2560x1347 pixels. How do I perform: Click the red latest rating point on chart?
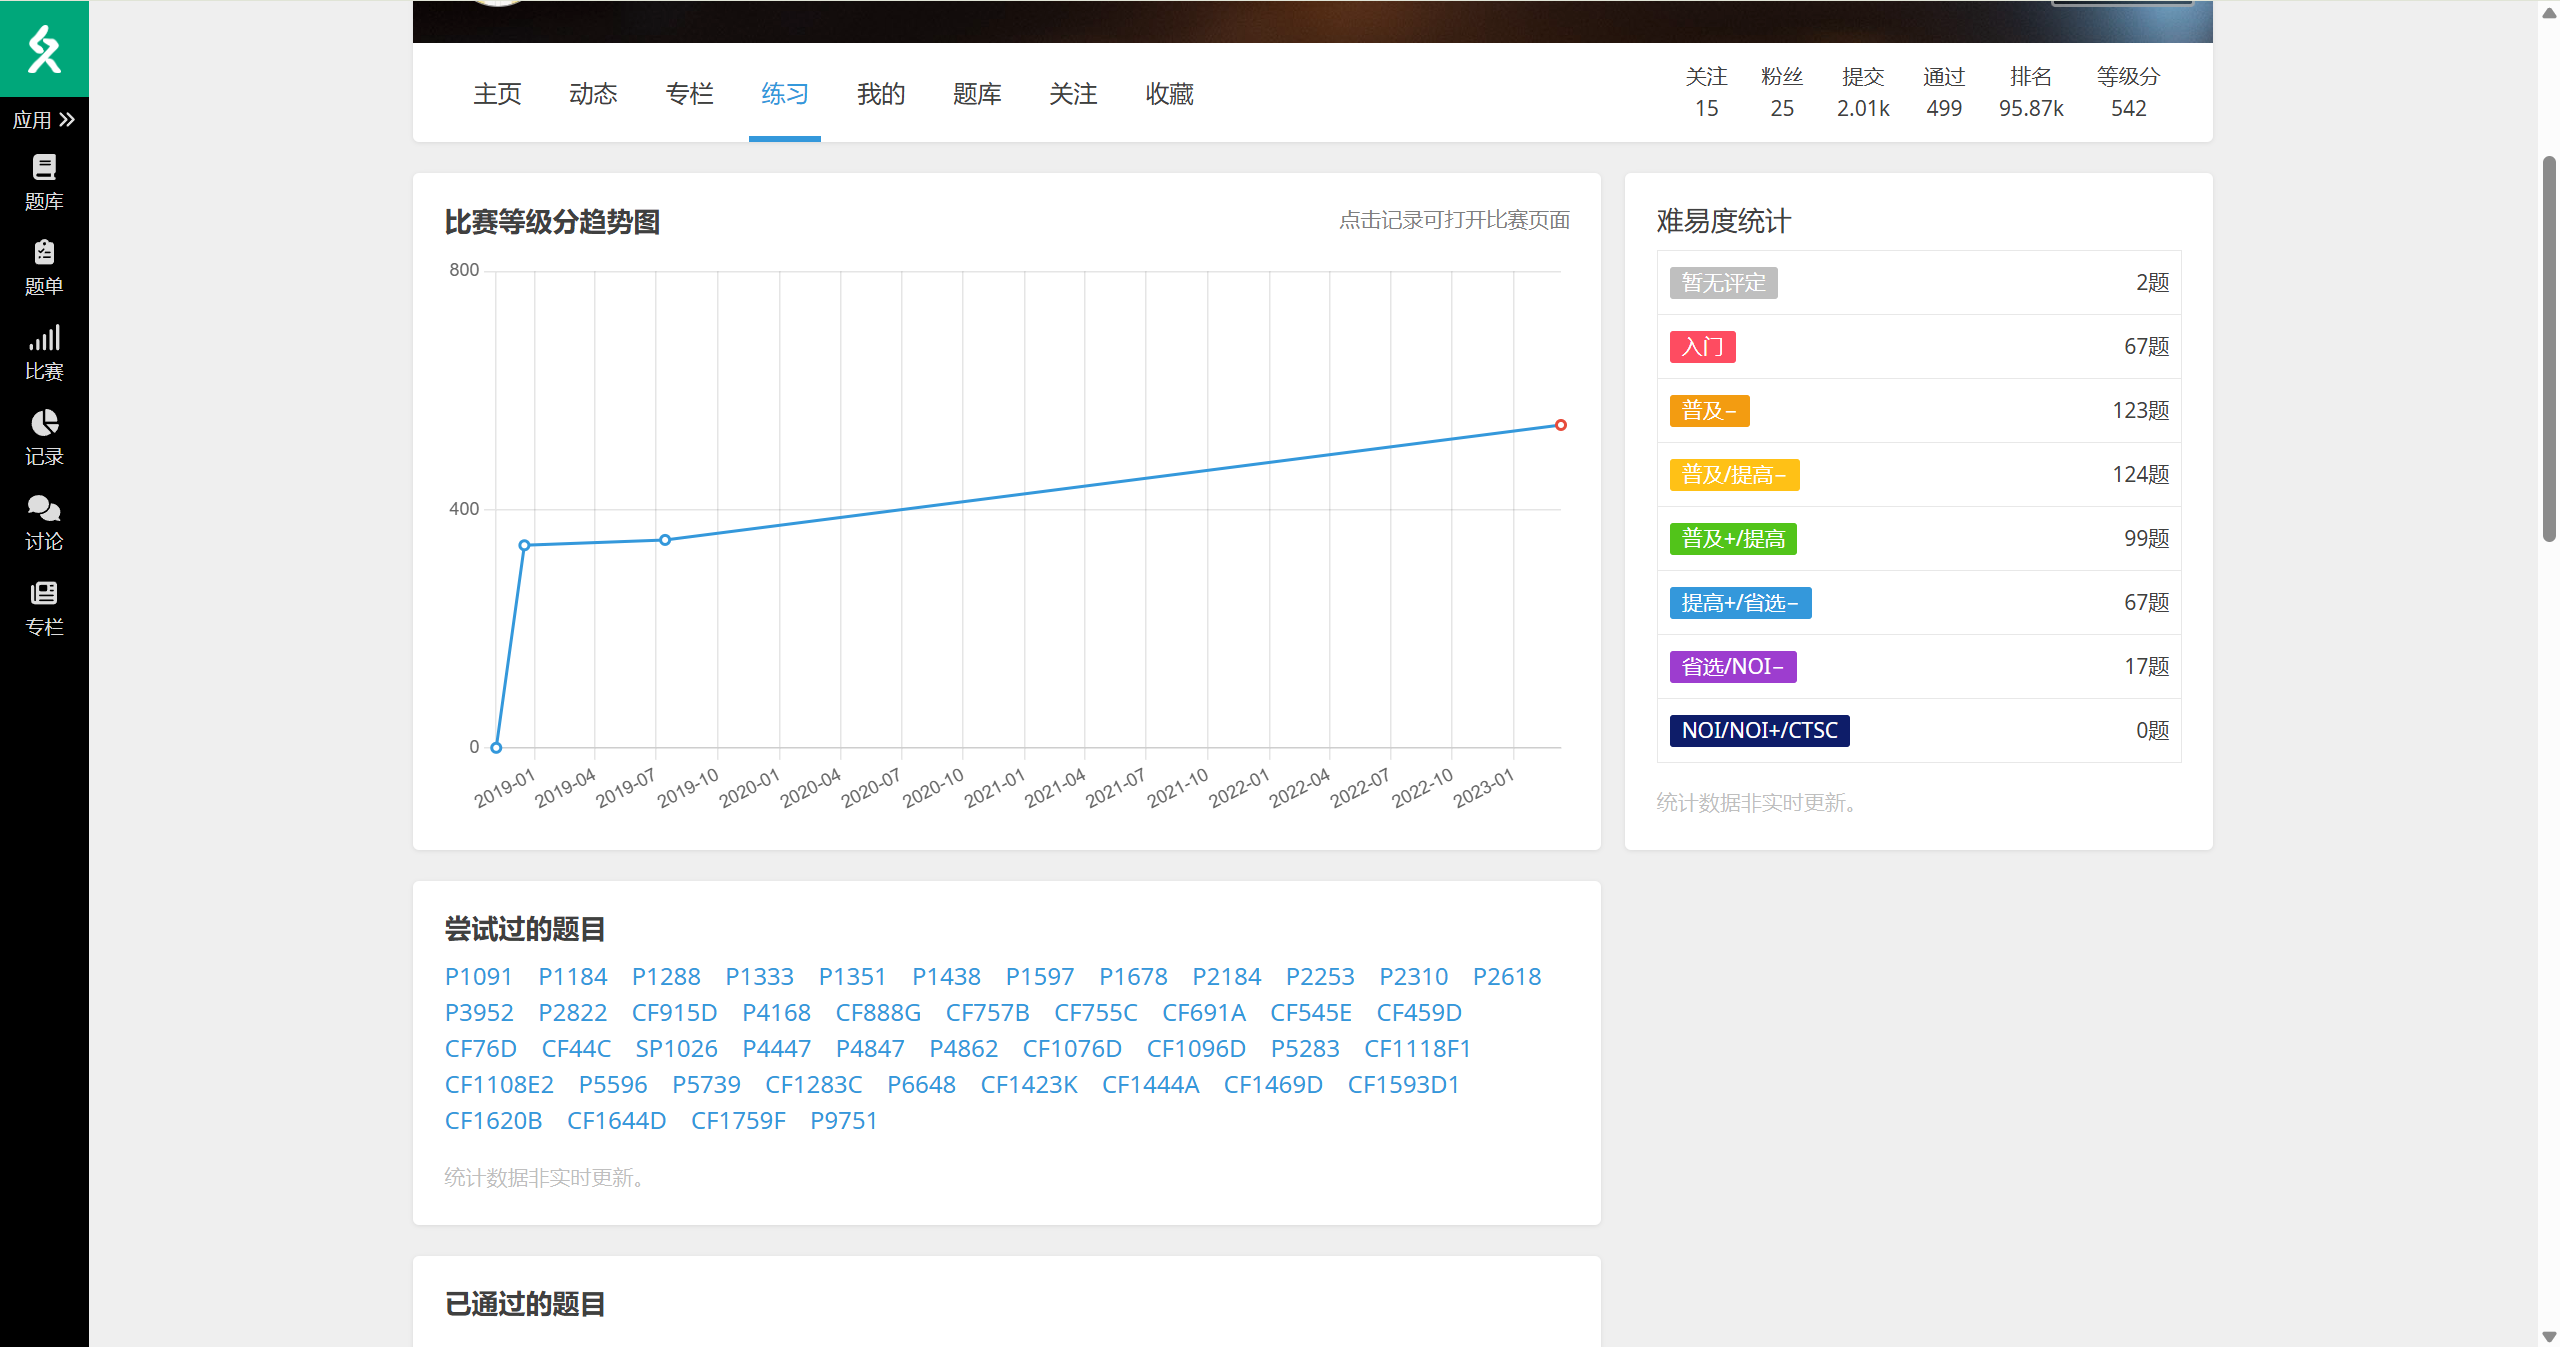[1560, 425]
